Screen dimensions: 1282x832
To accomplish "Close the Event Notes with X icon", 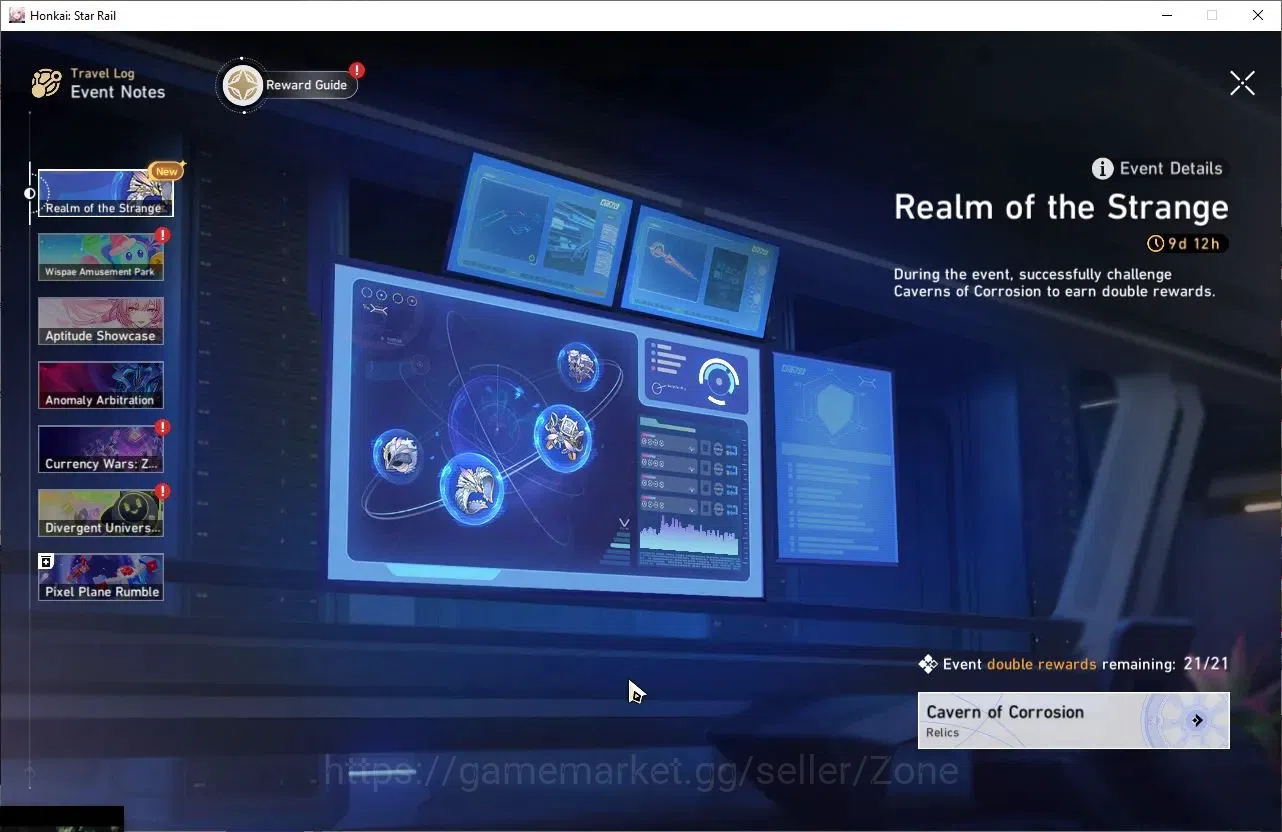I will 1242,83.
